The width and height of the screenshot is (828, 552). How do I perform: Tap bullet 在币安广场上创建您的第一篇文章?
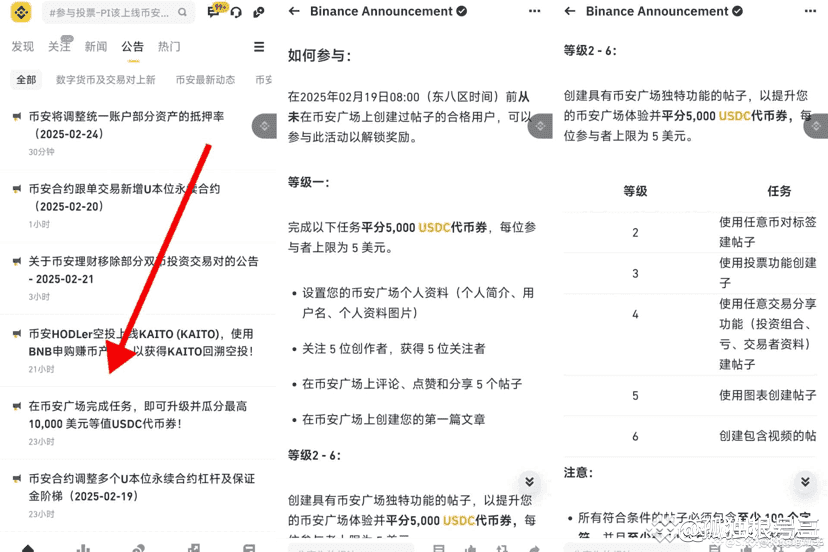[x=393, y=419]
